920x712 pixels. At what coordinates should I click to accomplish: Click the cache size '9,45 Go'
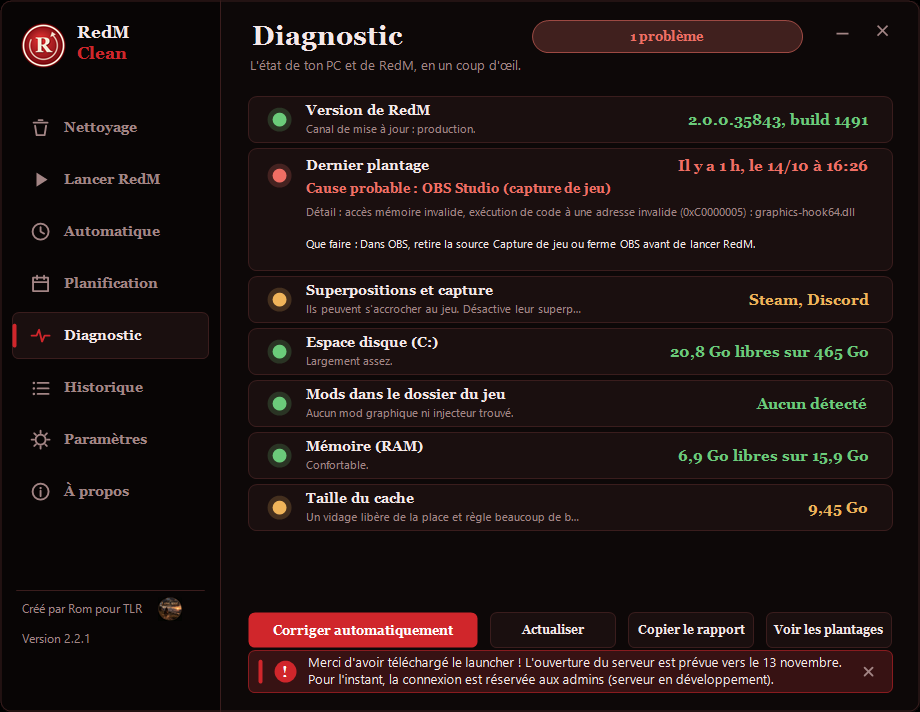coord(838,508)
